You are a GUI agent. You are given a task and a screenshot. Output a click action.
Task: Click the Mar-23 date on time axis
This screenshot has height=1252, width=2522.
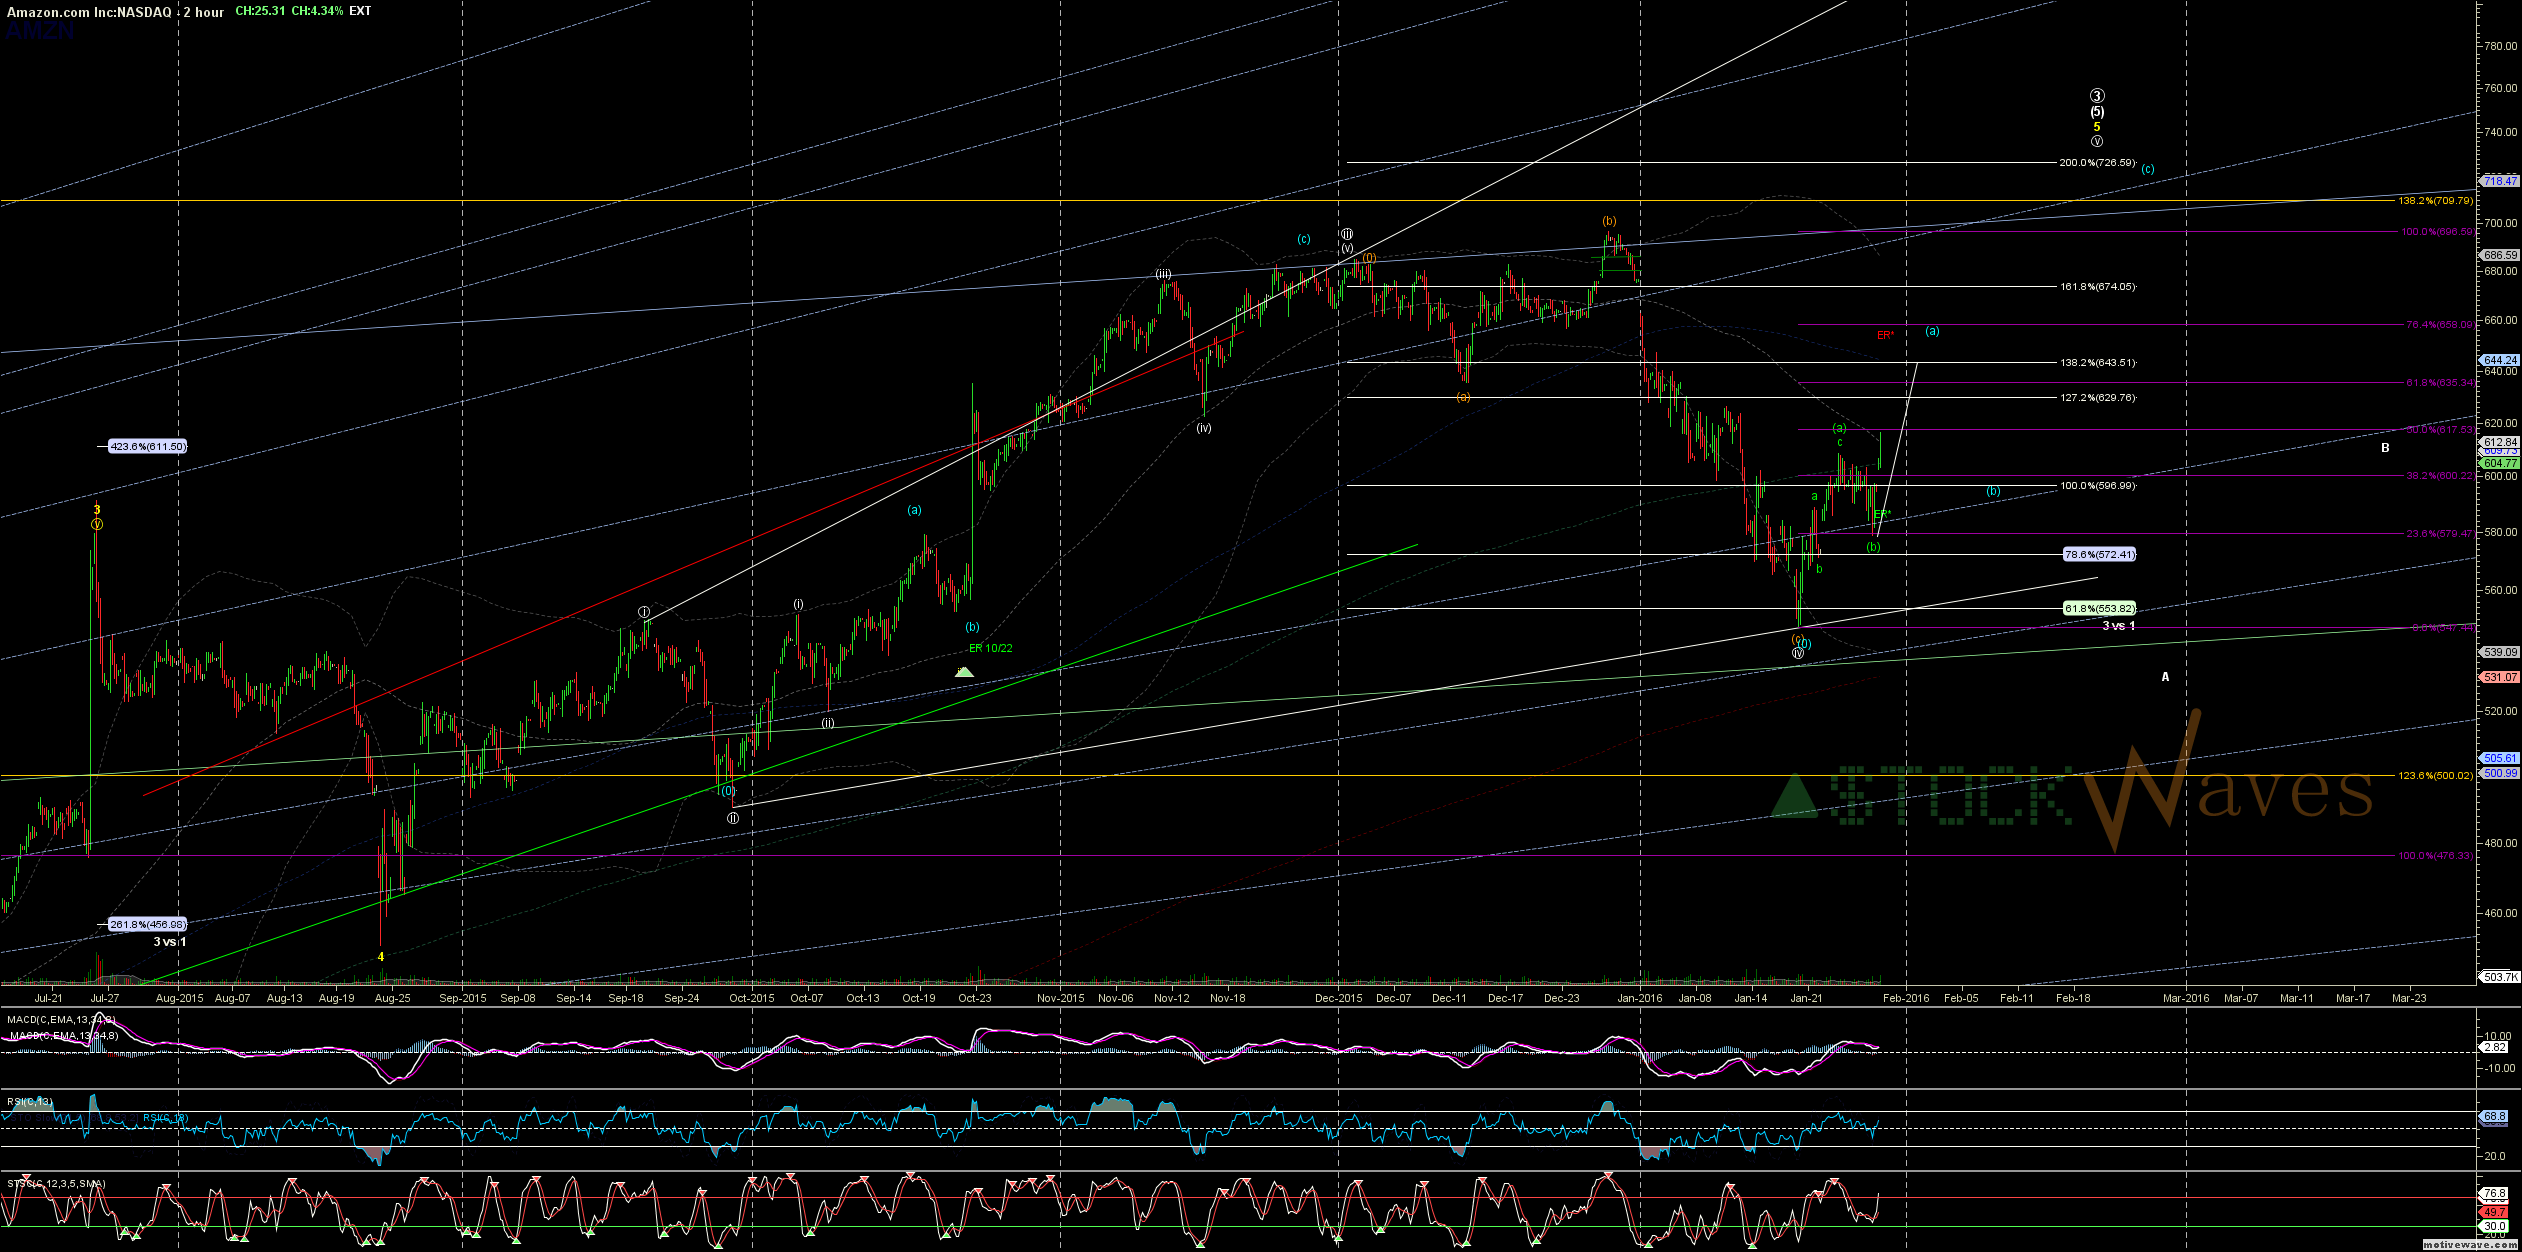[x=2408, y=997]
